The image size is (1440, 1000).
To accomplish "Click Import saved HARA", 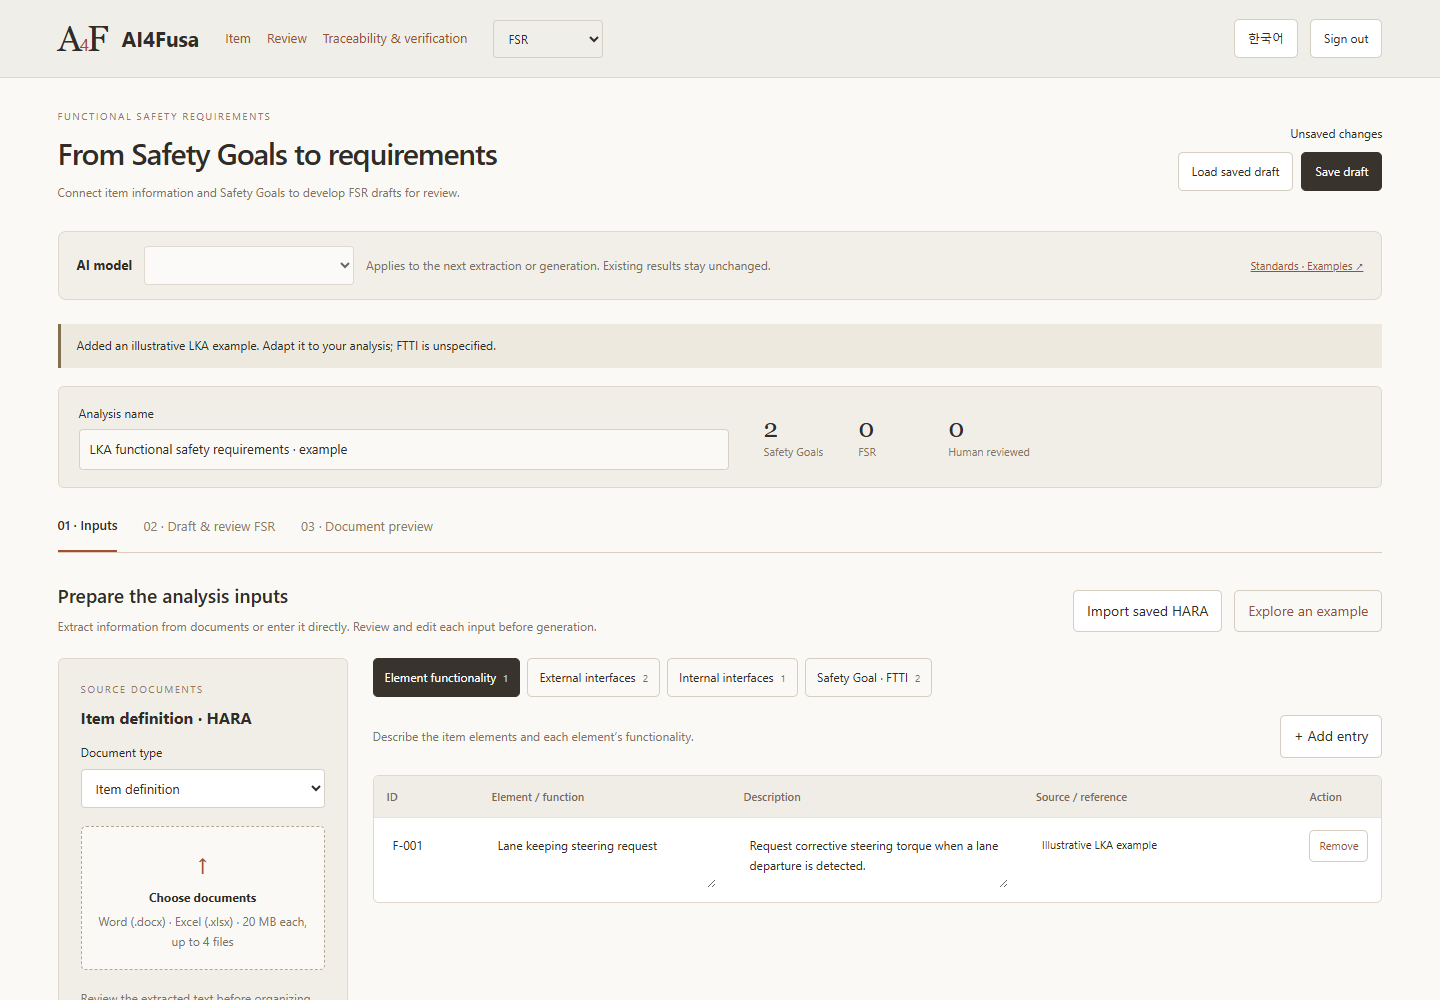I will (x=1148, y=611).
